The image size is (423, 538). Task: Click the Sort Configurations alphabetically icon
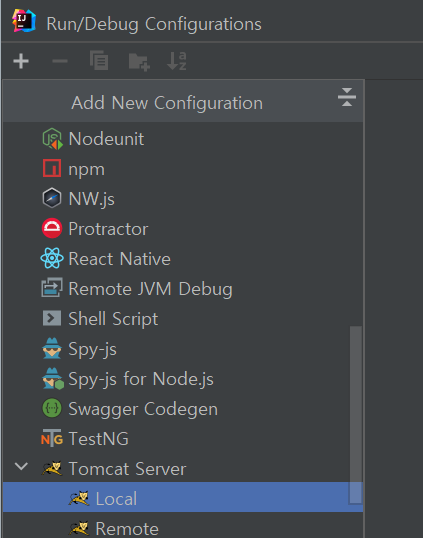[x=177, y=61]
